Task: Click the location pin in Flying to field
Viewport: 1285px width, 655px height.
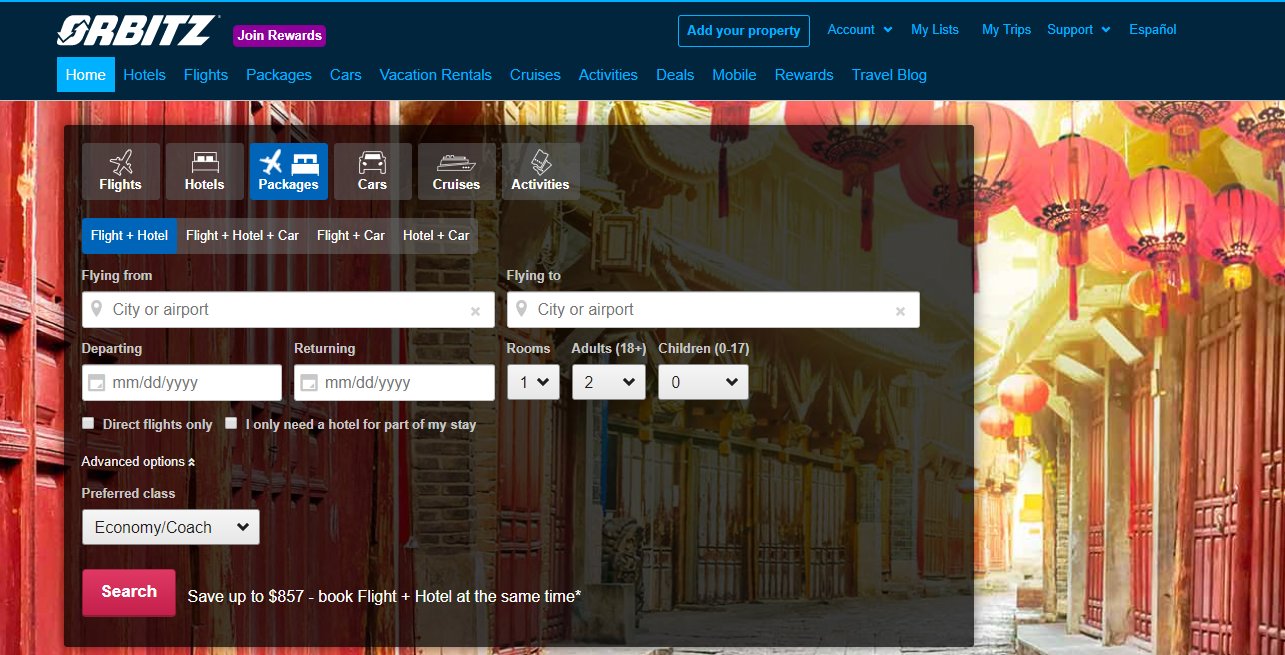Action: click(523, 309)
